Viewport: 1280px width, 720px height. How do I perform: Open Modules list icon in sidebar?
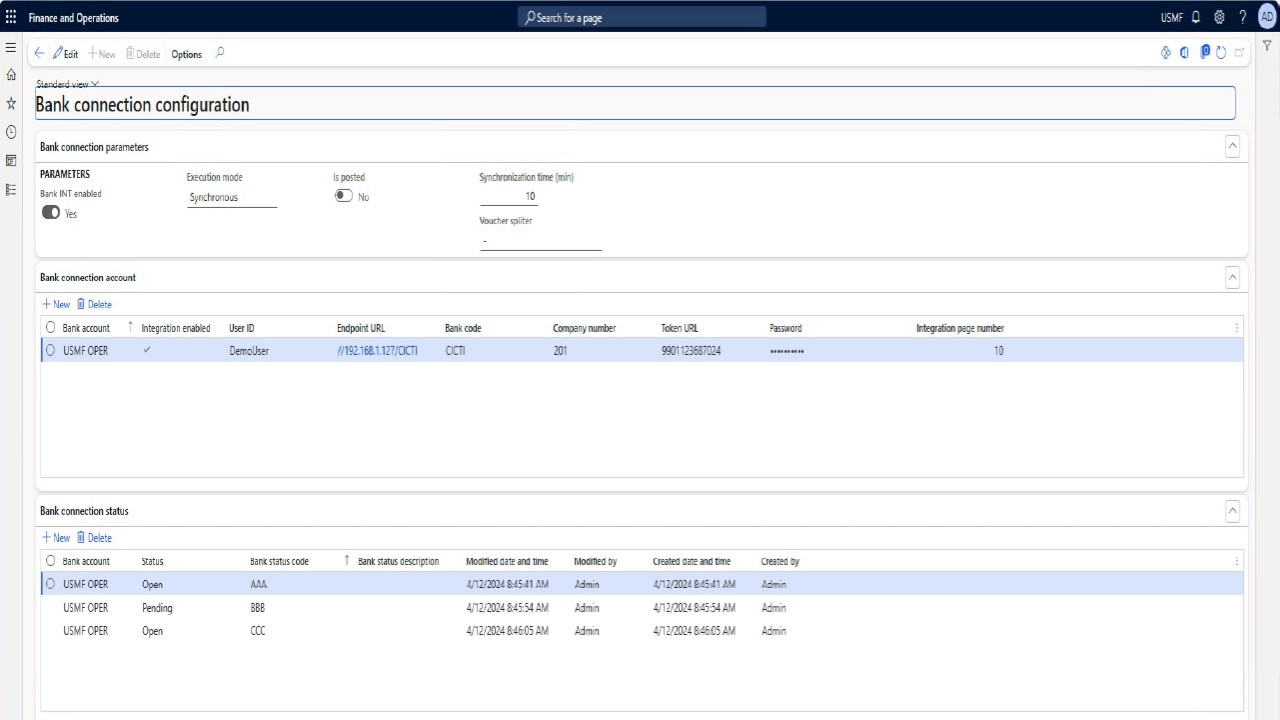pos(11,189)
